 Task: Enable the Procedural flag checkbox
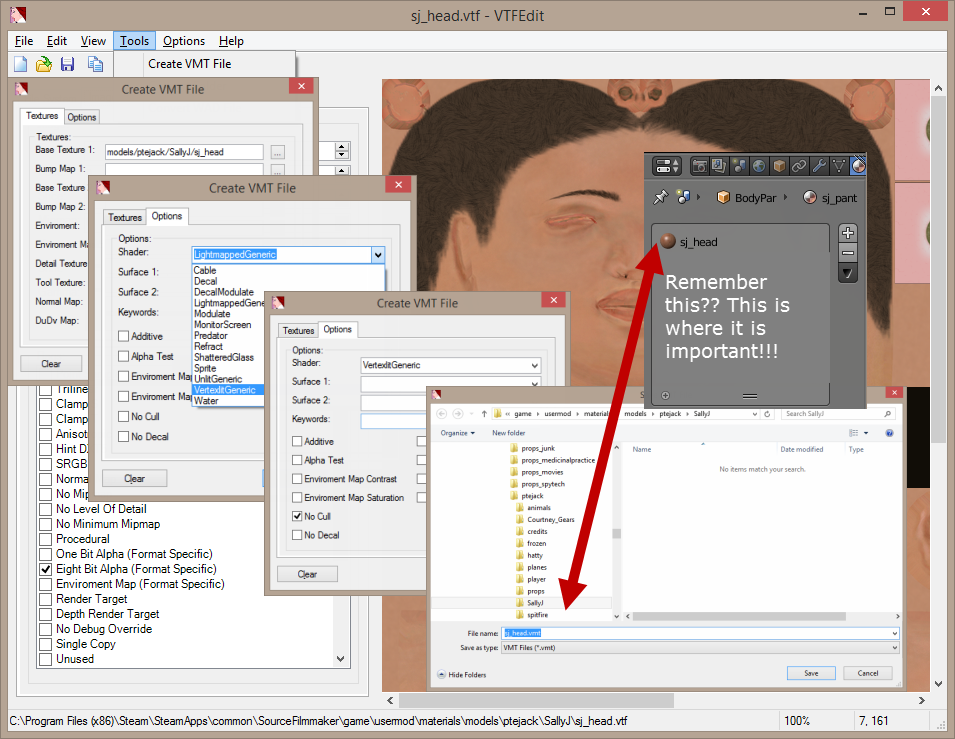[45, 539]
